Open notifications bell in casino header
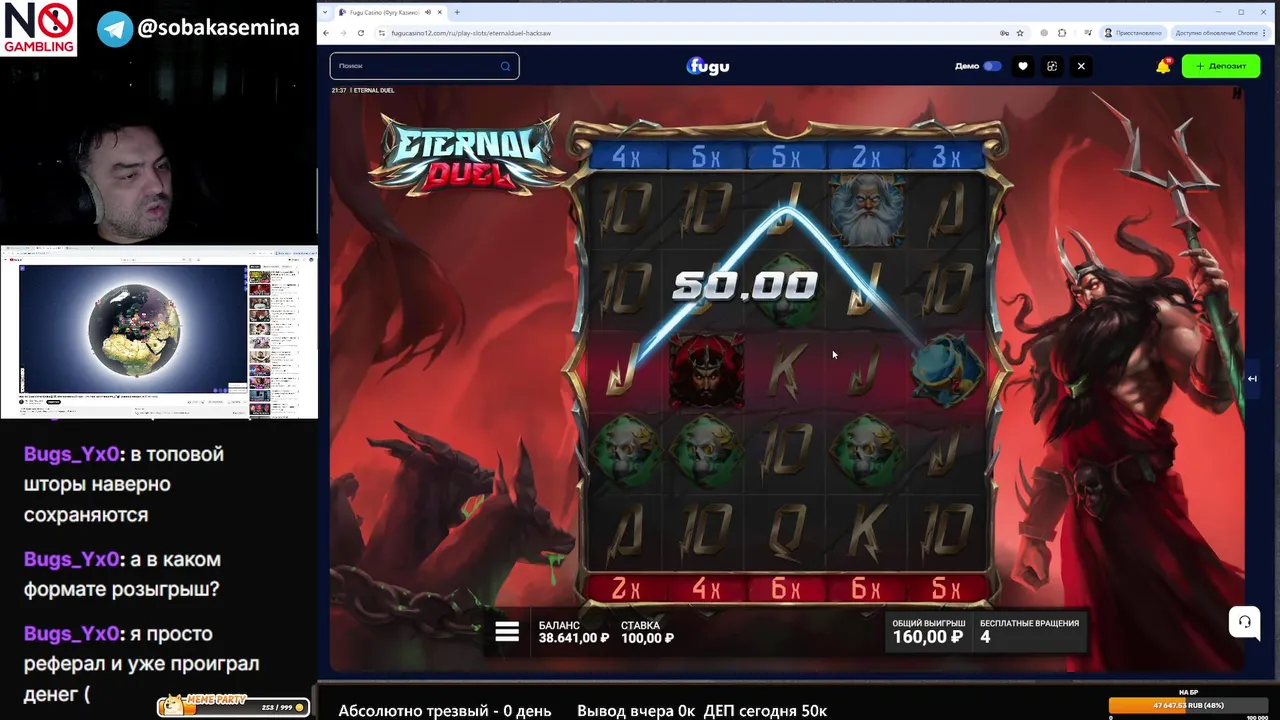 click(1163, 66)
